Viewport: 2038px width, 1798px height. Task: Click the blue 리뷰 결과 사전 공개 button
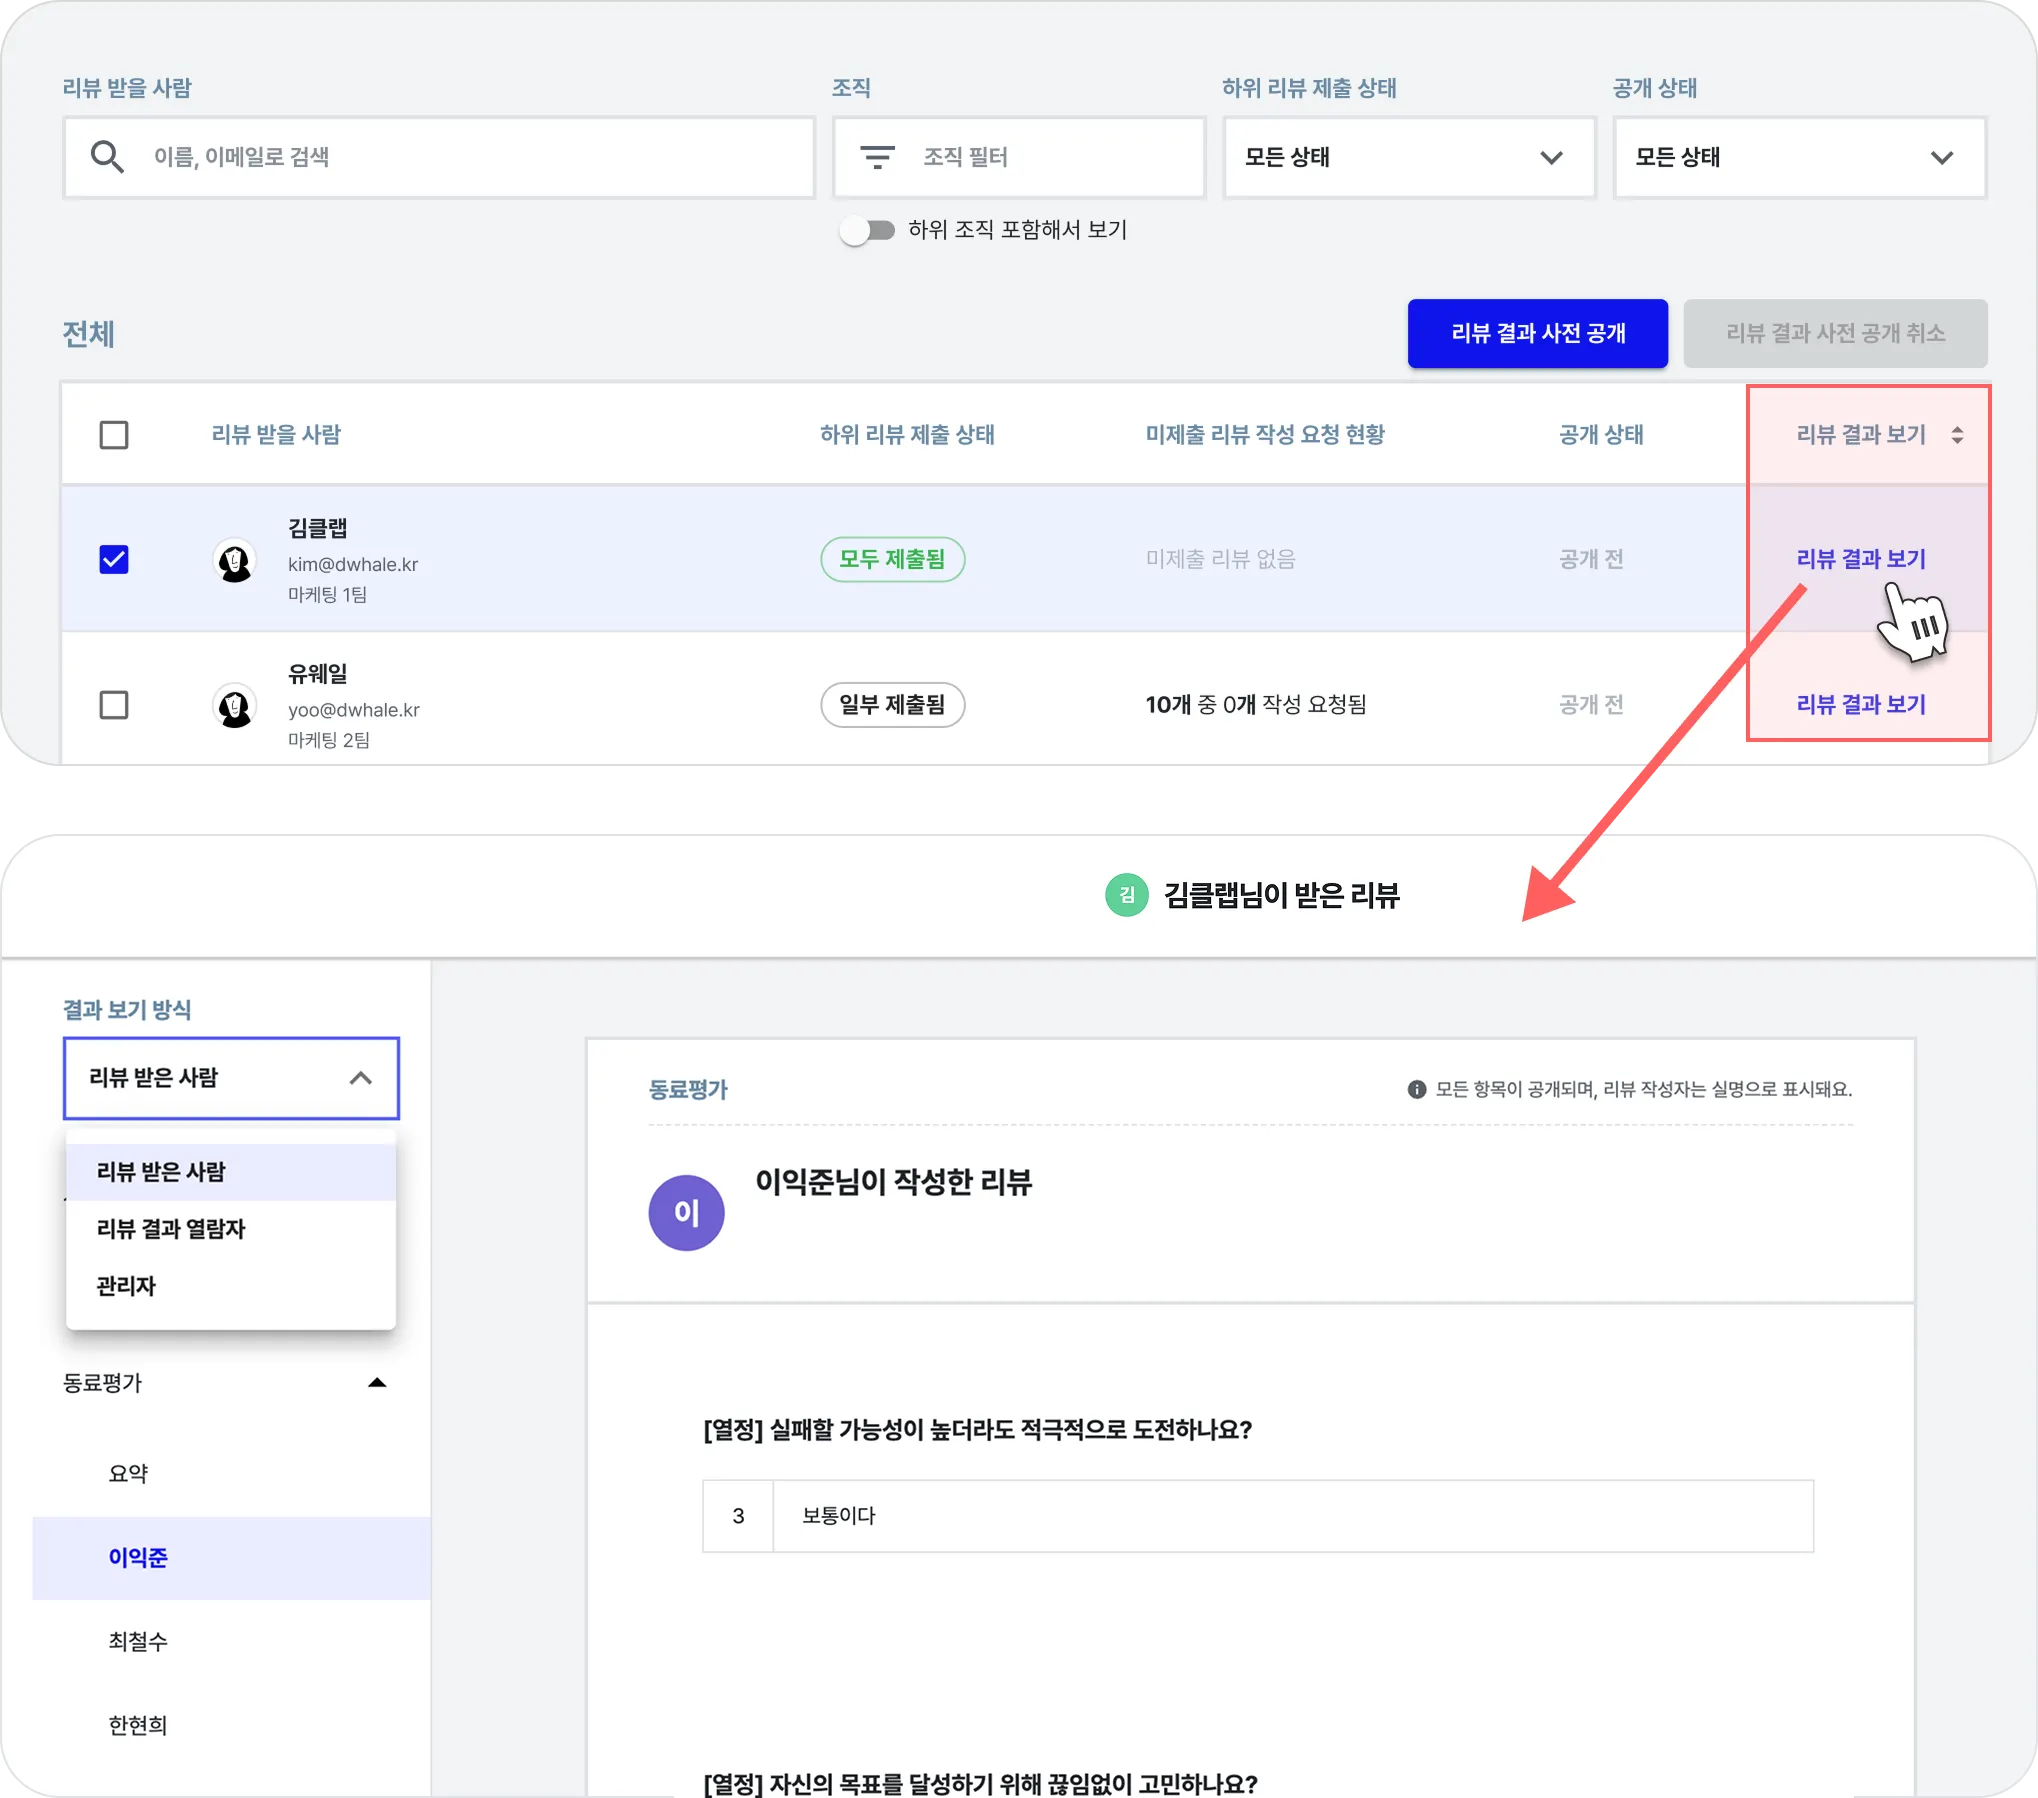[1537, 333]
